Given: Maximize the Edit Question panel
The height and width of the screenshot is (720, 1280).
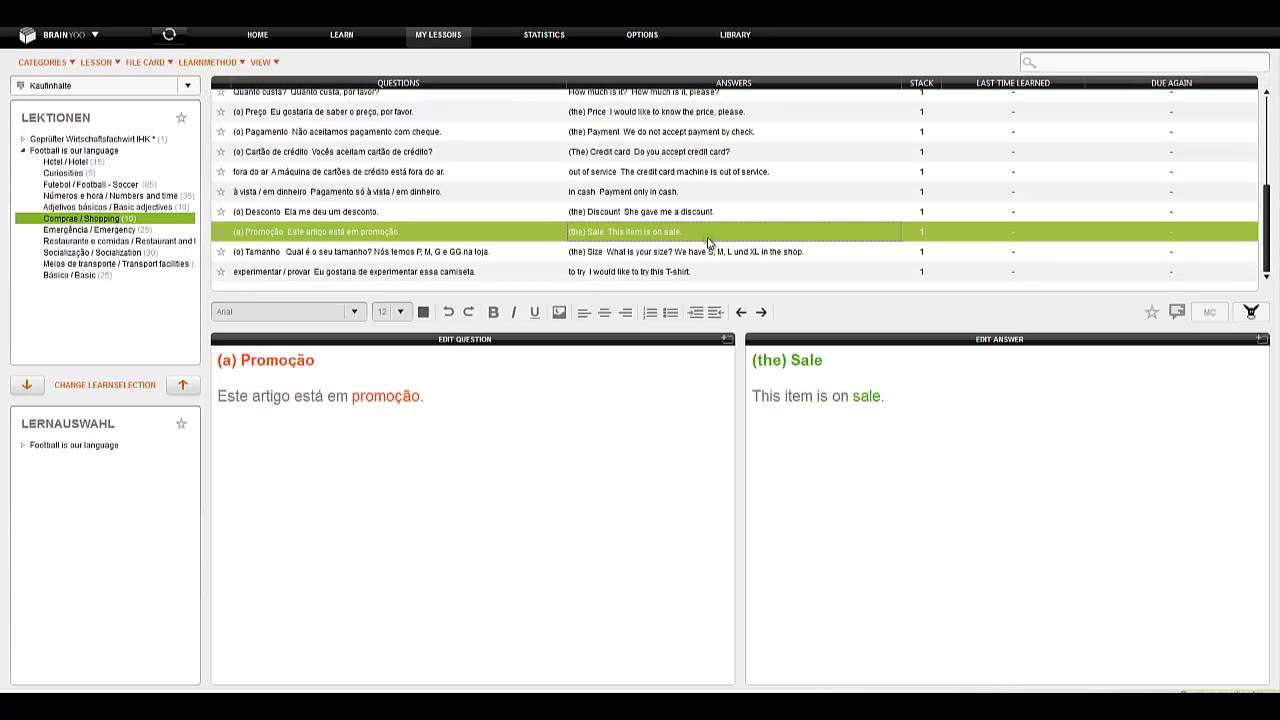Looking at the screenshot, I should pyautogui.click(x=727, y=339).
